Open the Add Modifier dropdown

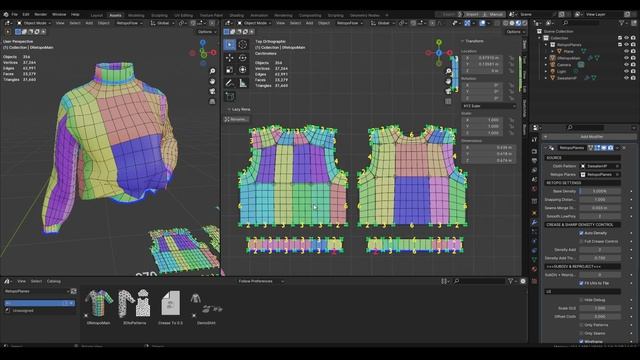(590, 137)
